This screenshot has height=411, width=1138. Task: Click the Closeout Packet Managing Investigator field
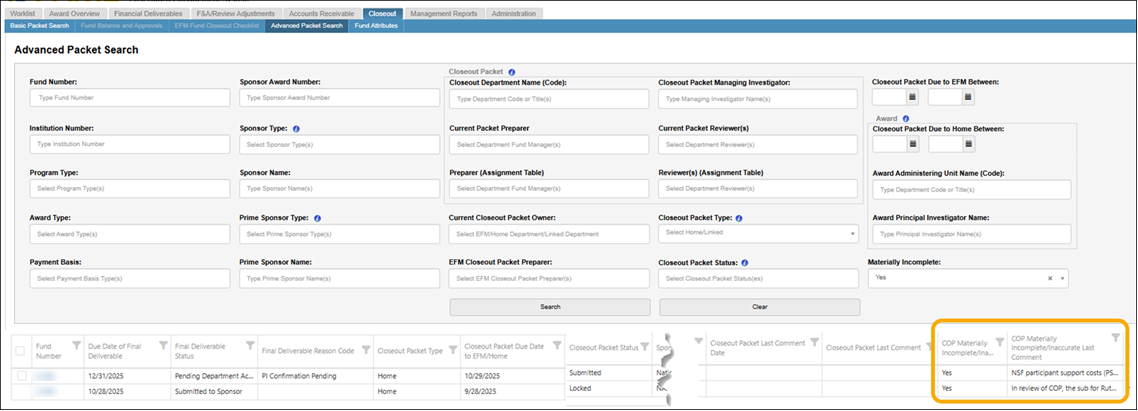pyautogui.click(x=758, y=99)
